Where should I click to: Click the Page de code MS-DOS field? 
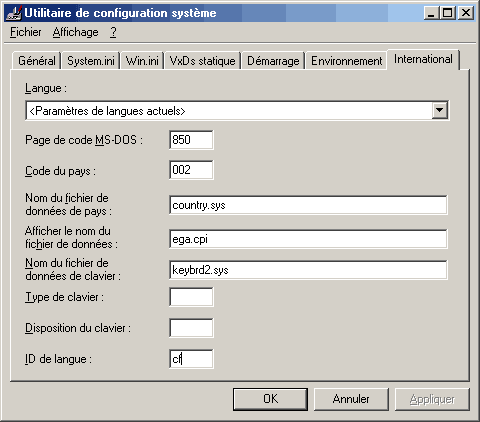pos(191,140)
